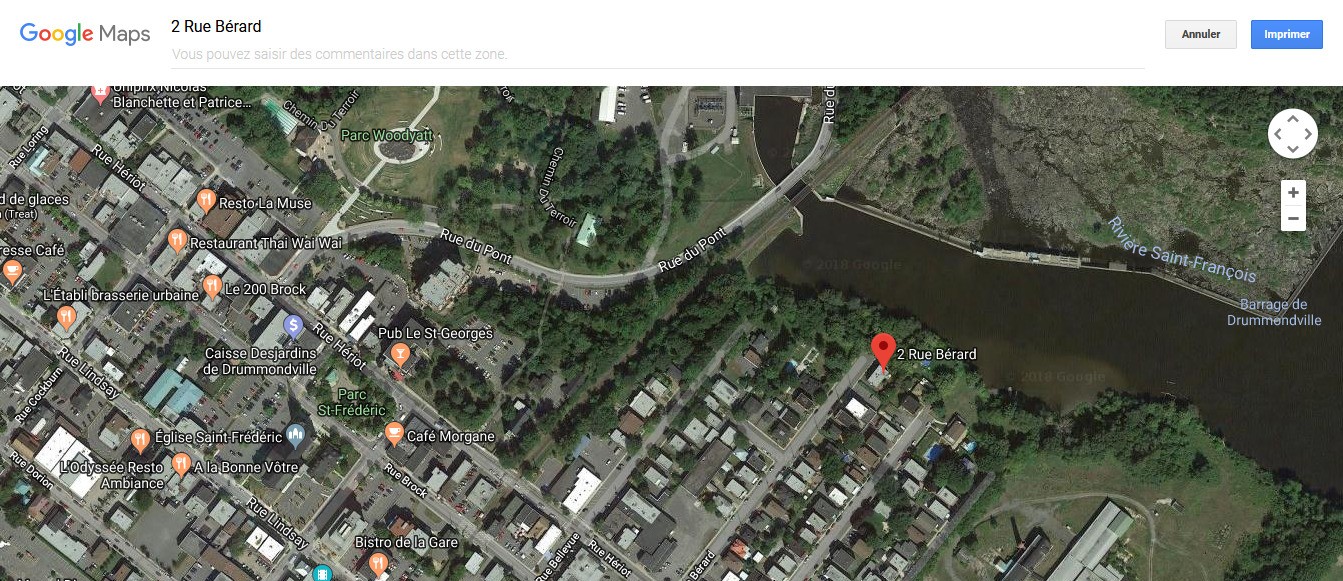Select the Pub Le St-Georges bar marker
The width and height of the screenshot is (1343, 581).
[x=401, y=353]
